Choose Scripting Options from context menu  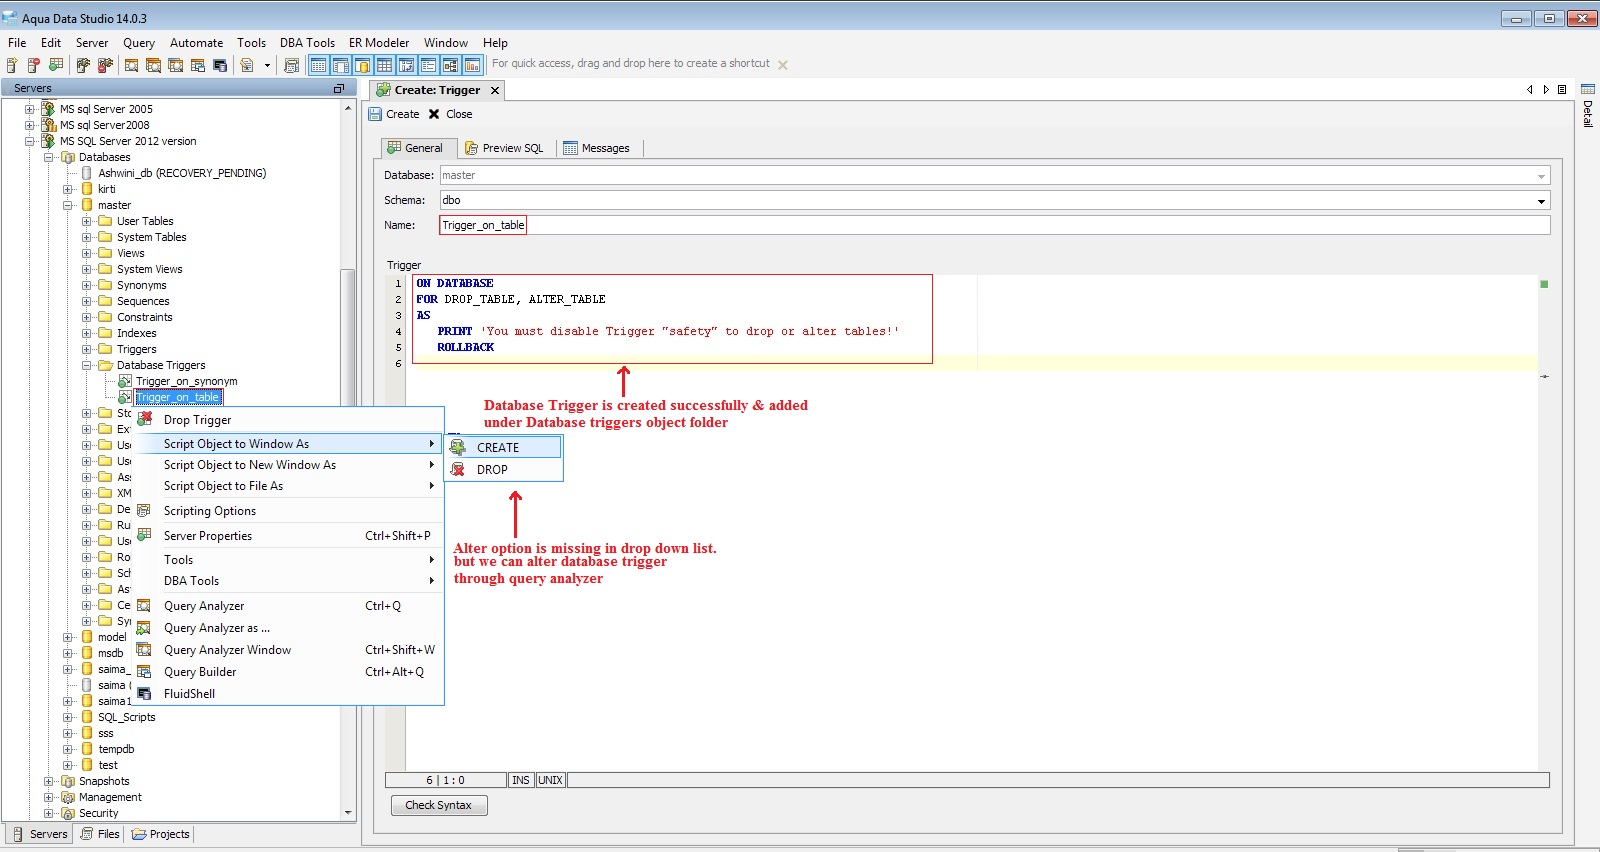click(290, 511)
